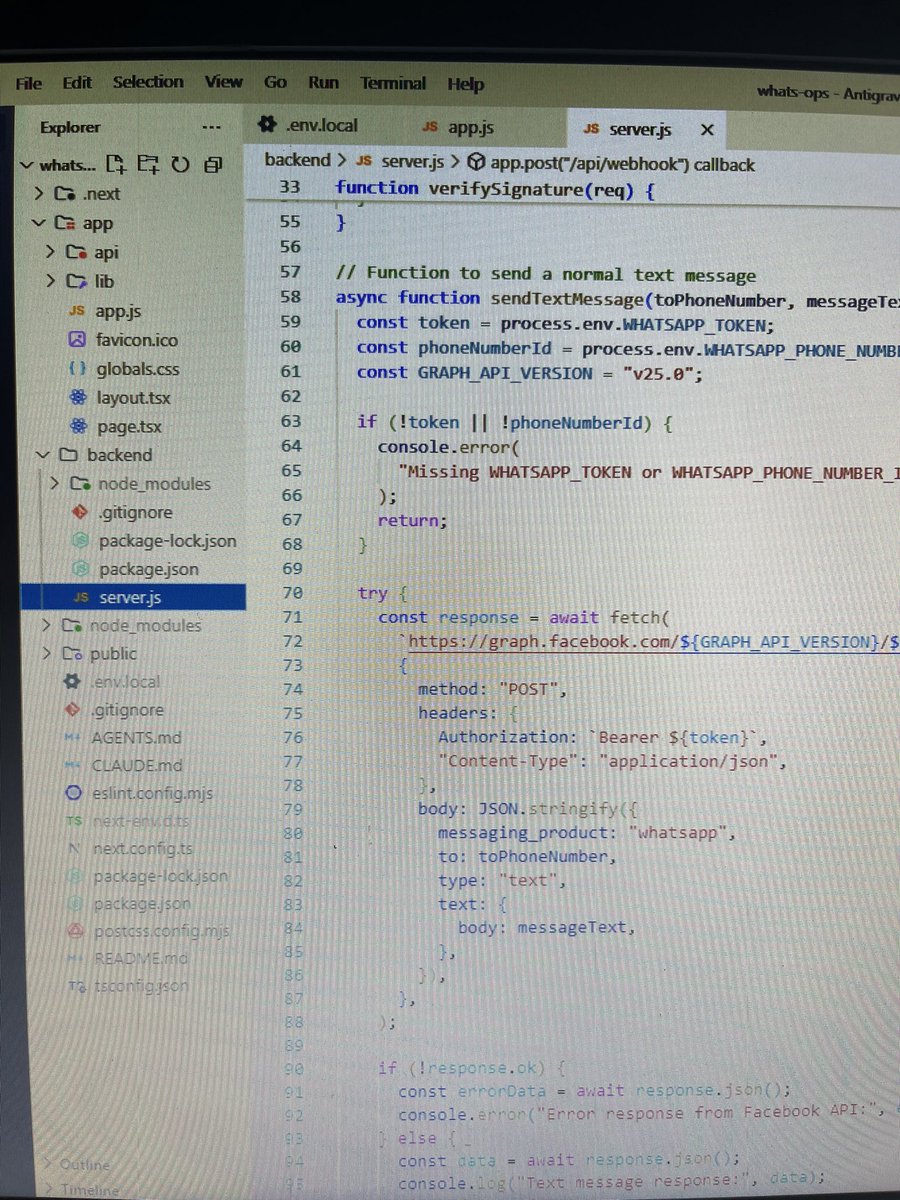
Task: Open the Terminal menu
Action: click(393, 84)
